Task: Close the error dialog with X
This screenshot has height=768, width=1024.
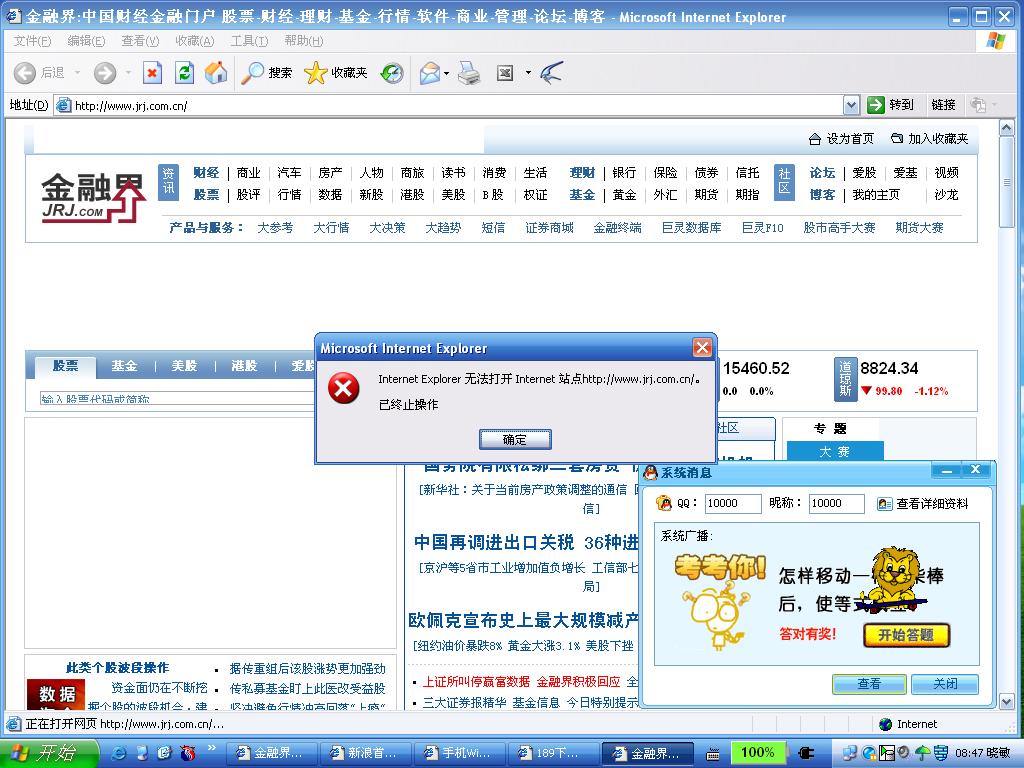Action: click(702, 347)
